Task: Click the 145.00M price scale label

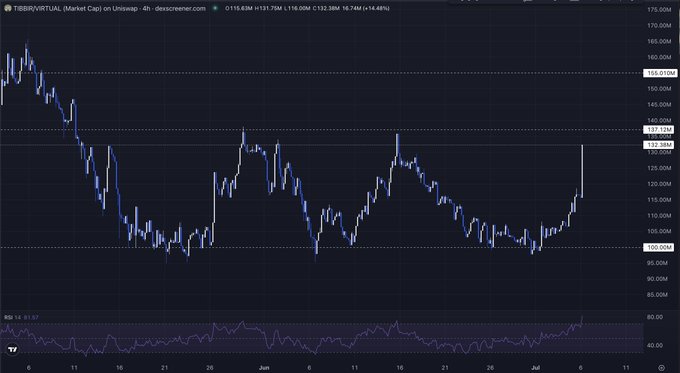Action: pos(659,105)
